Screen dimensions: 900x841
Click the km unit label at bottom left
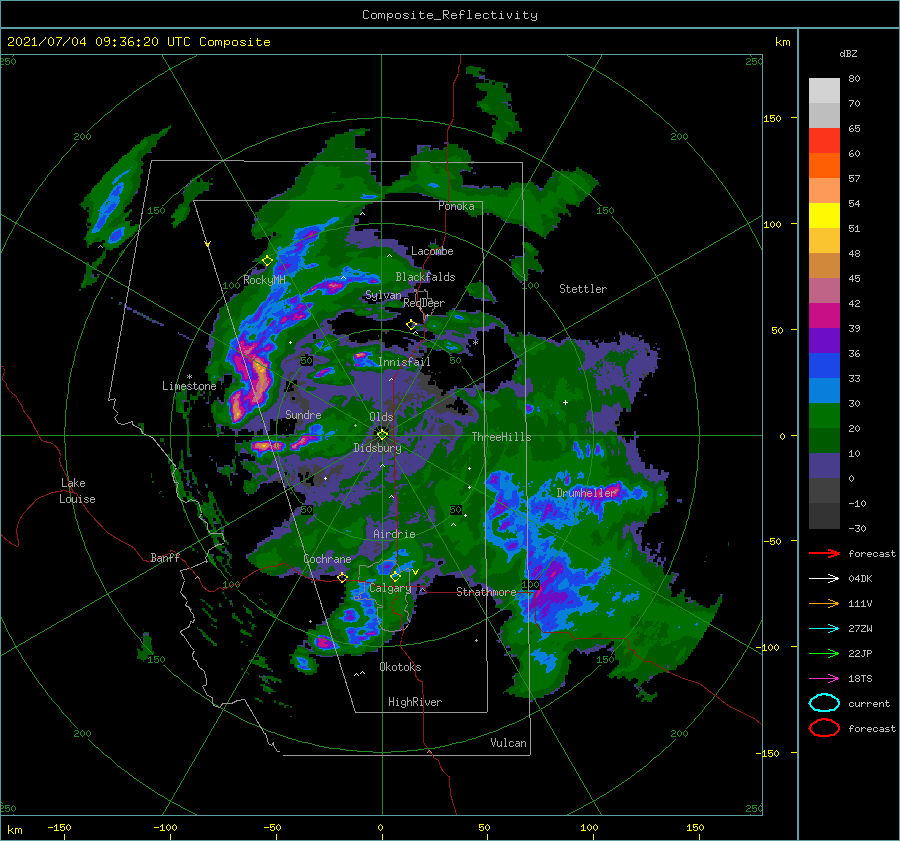(x=14, y=830)
